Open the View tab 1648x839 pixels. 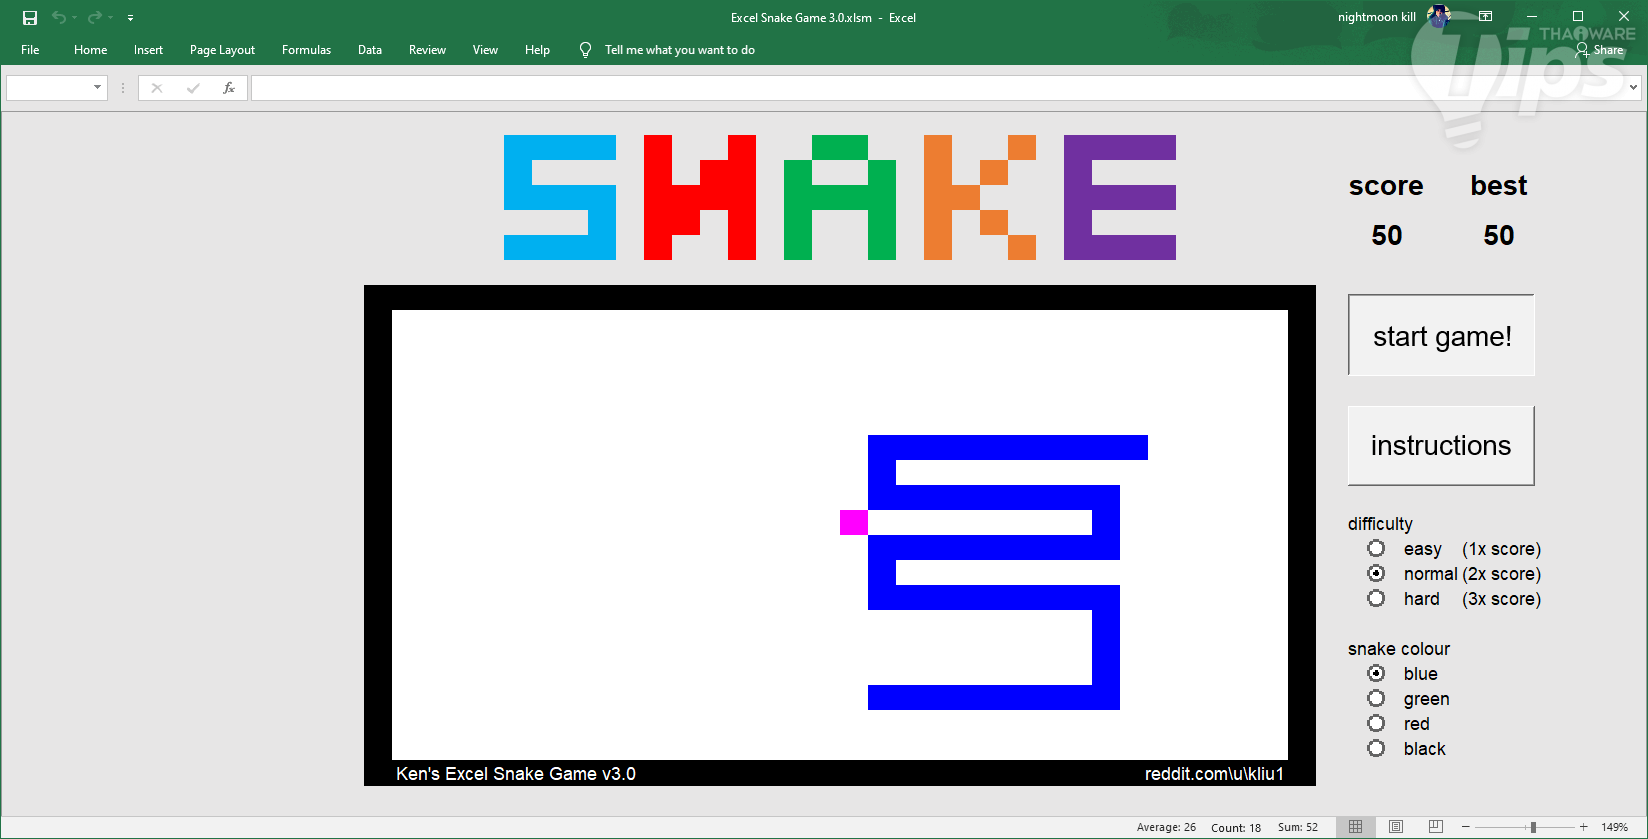pyautogui.click(x=485, y=50)
